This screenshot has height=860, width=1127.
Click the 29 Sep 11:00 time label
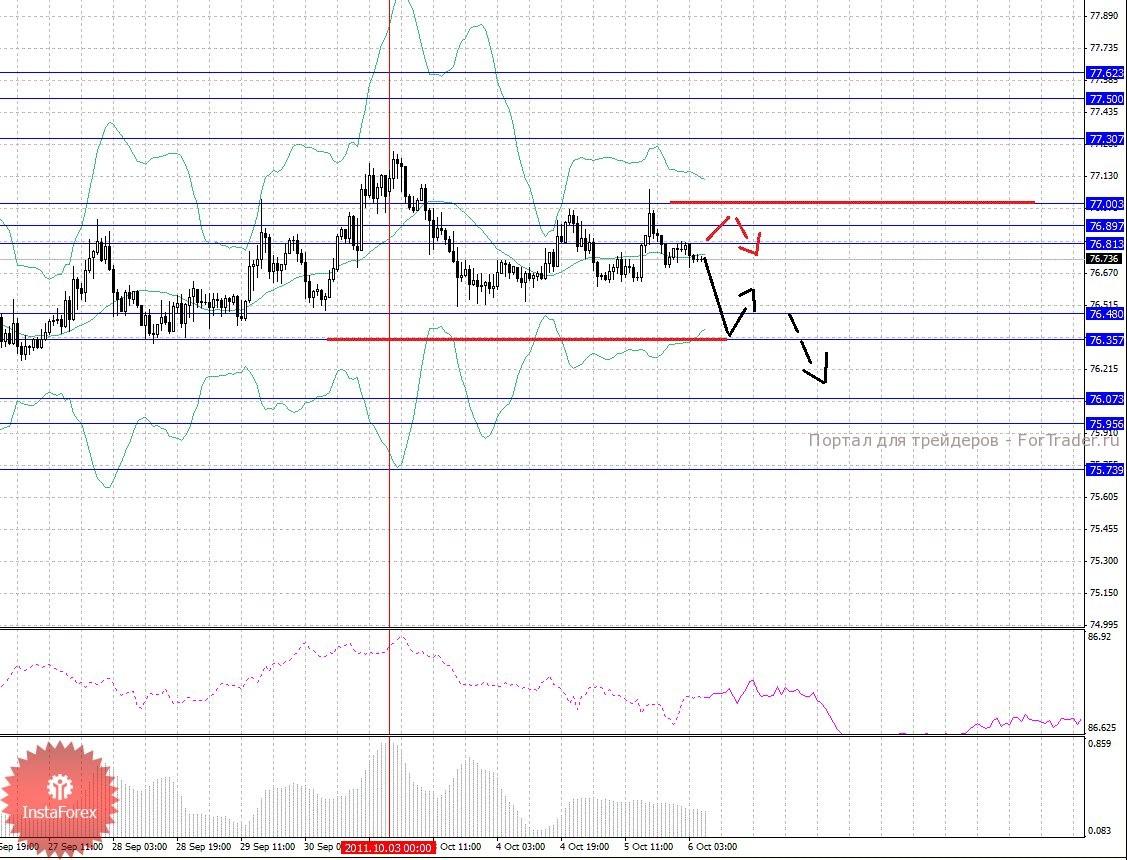click(x=267, y=847)
